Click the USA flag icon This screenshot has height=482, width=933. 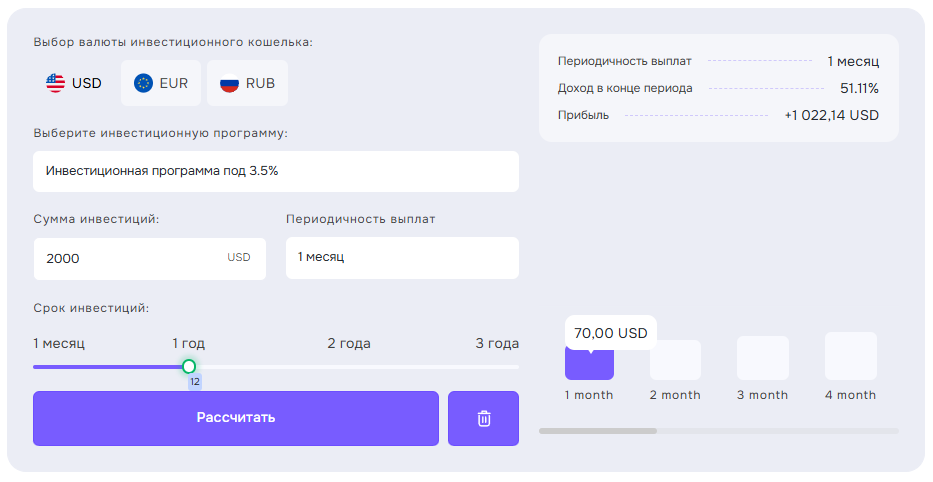pos(56,83)
